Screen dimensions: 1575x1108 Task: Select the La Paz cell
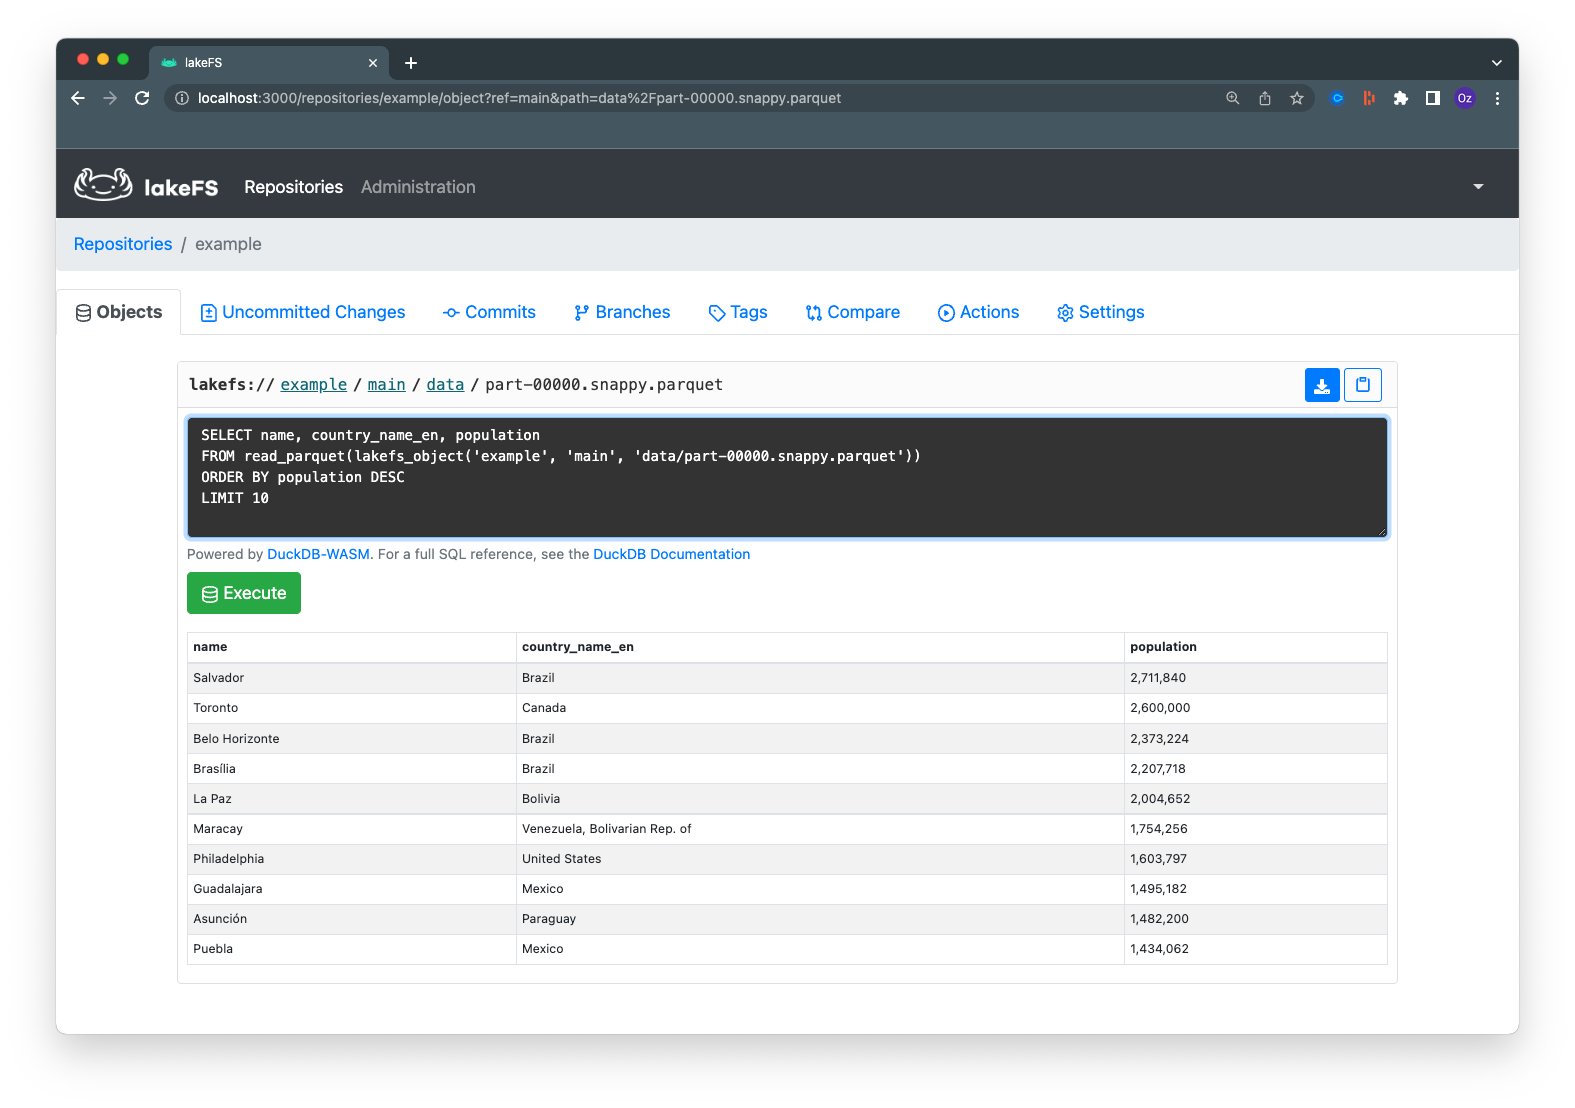coord(352,799)
